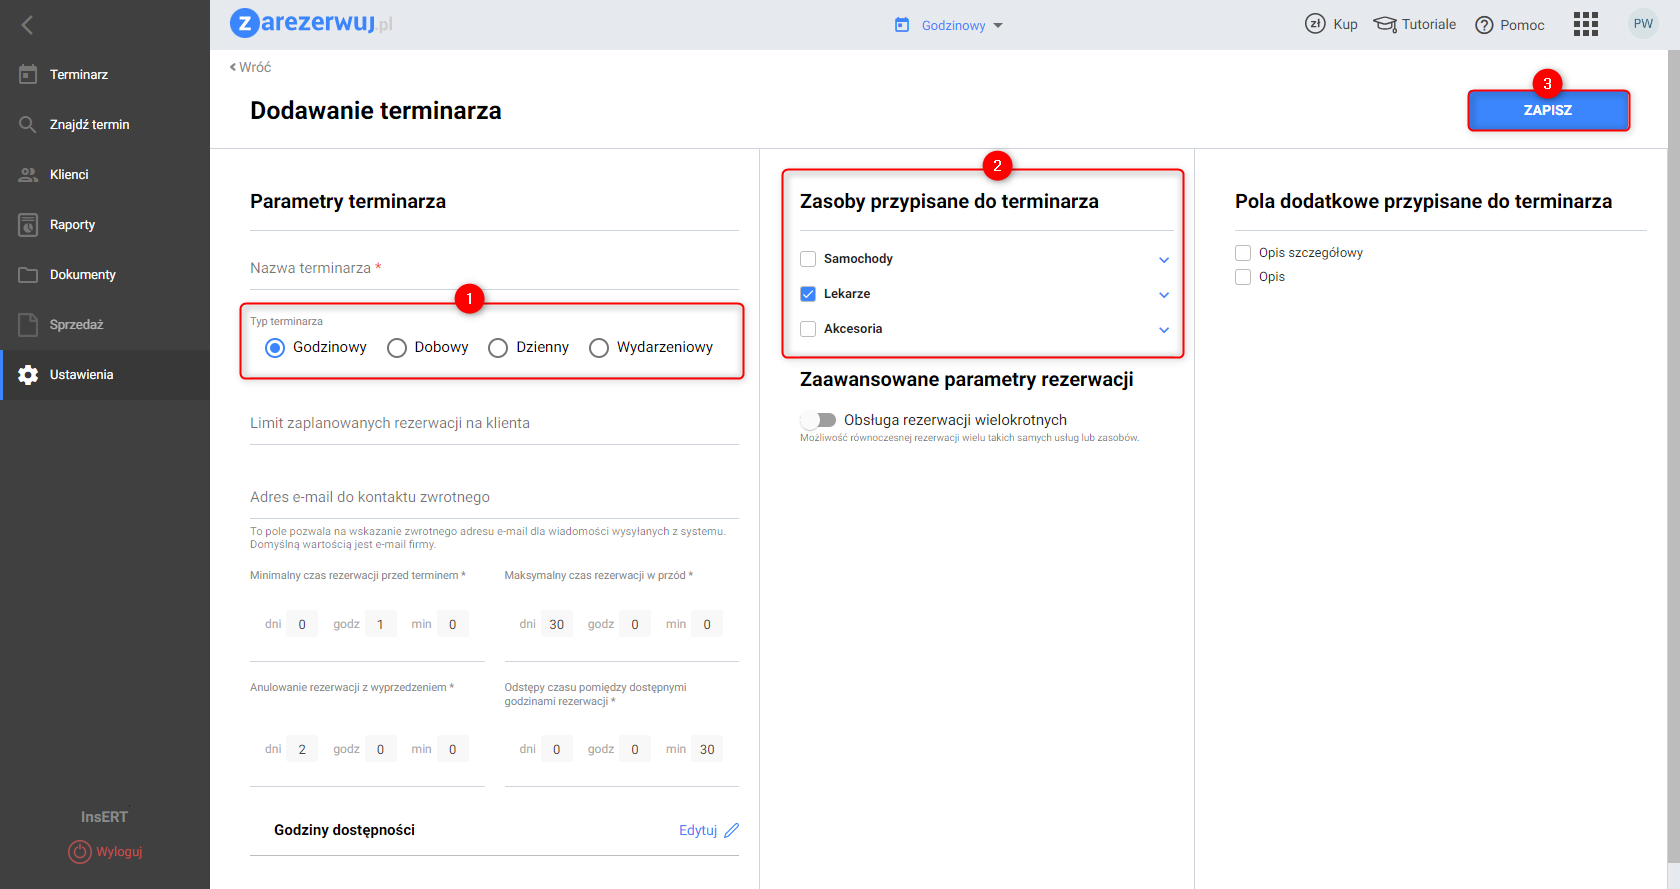
Task: Click the ZAPISZ button
Action: click(1547, 110)
